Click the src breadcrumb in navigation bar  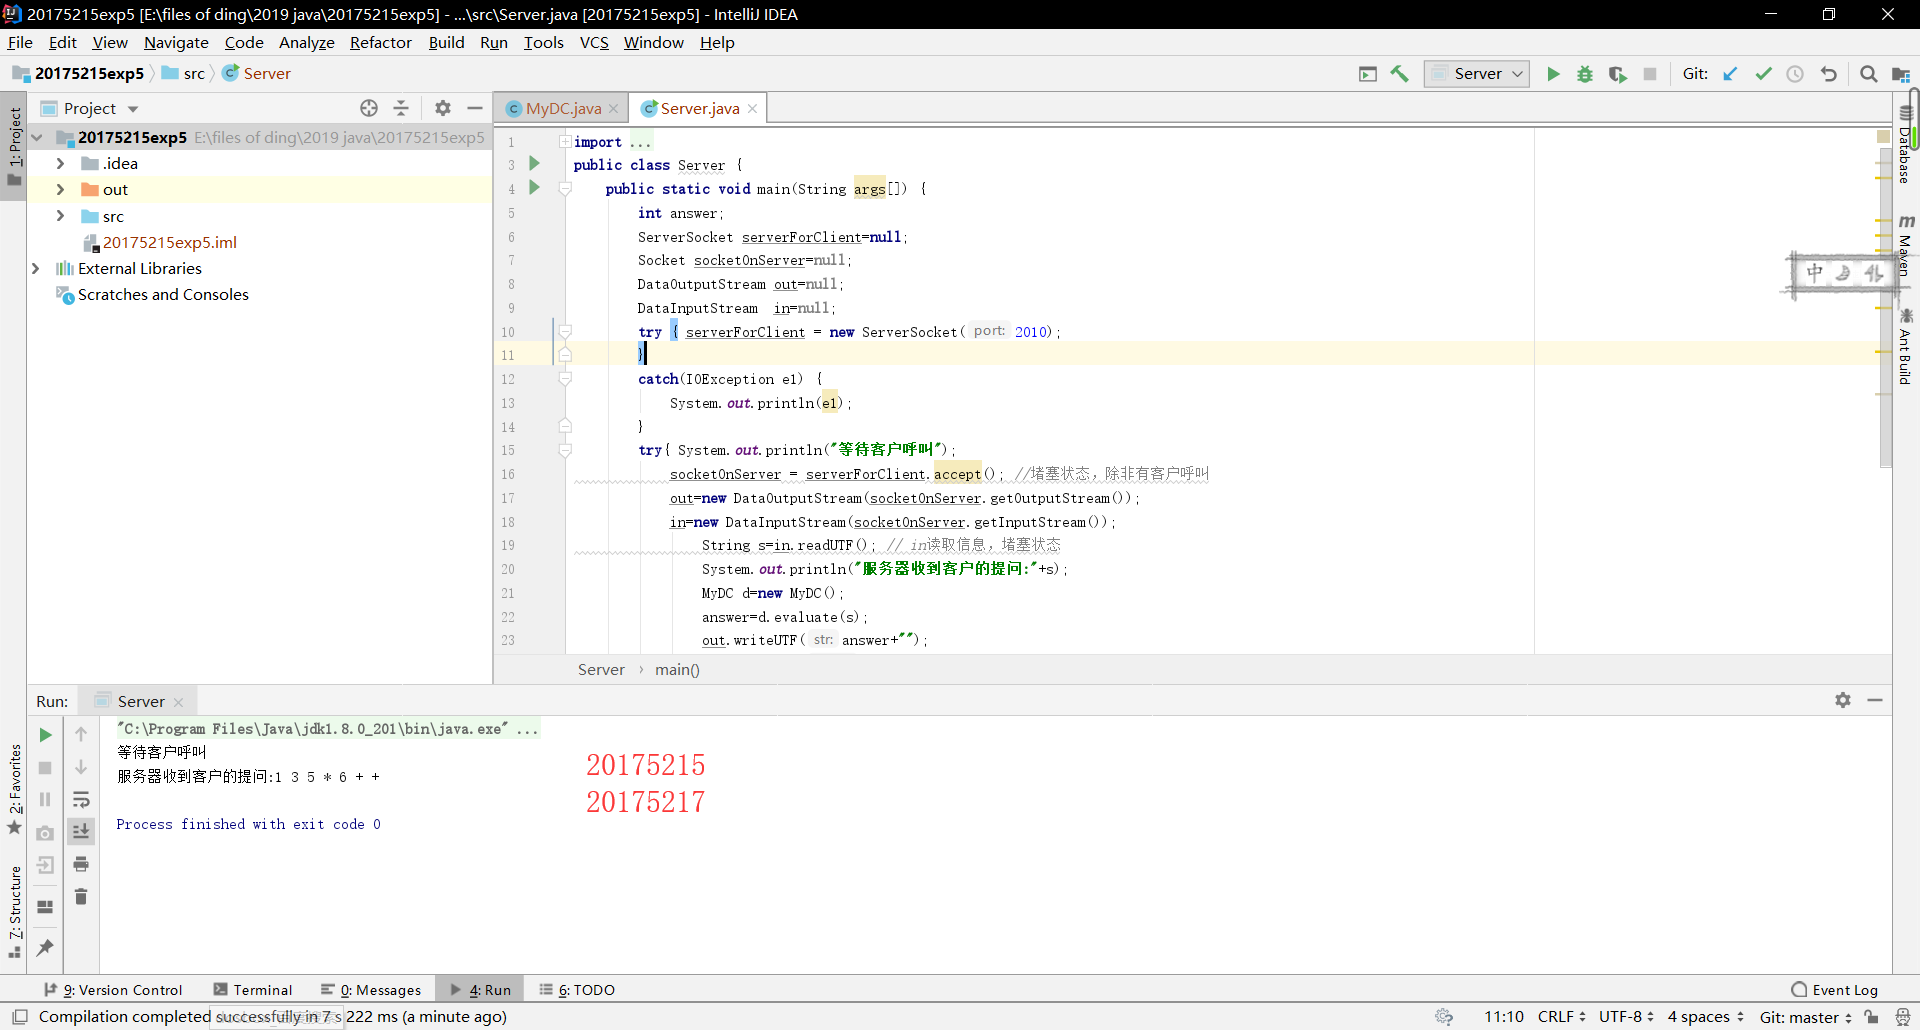point(183,73)
